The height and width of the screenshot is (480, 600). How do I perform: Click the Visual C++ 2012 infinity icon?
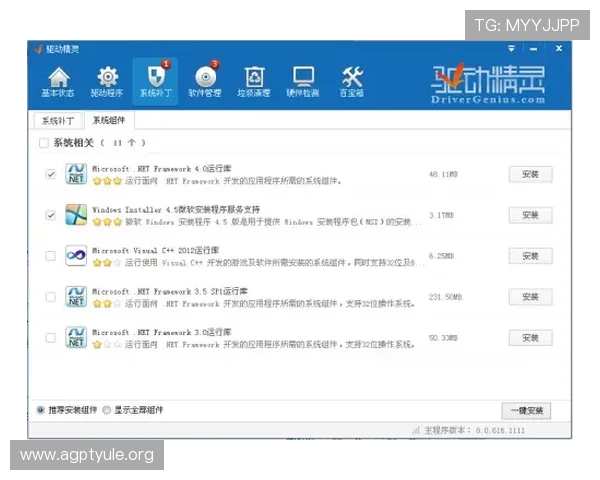point(76,256)
